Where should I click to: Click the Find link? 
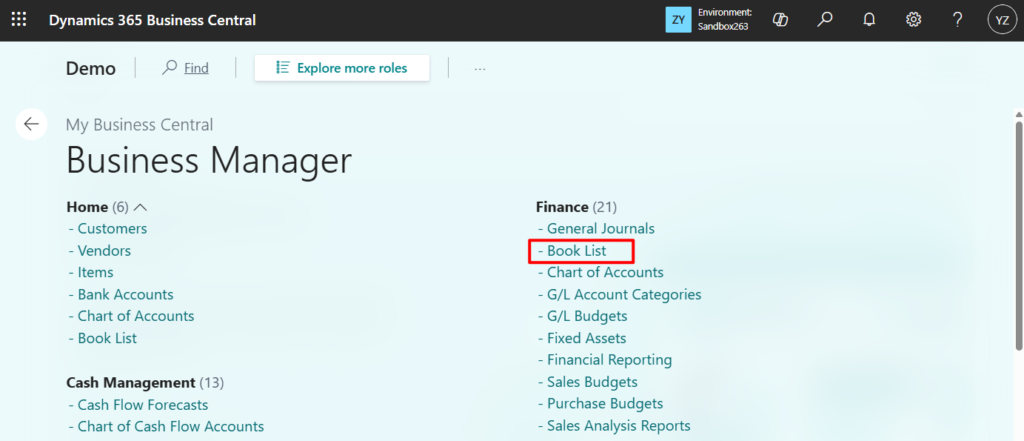pyautogui.click(x=186, y=68)
